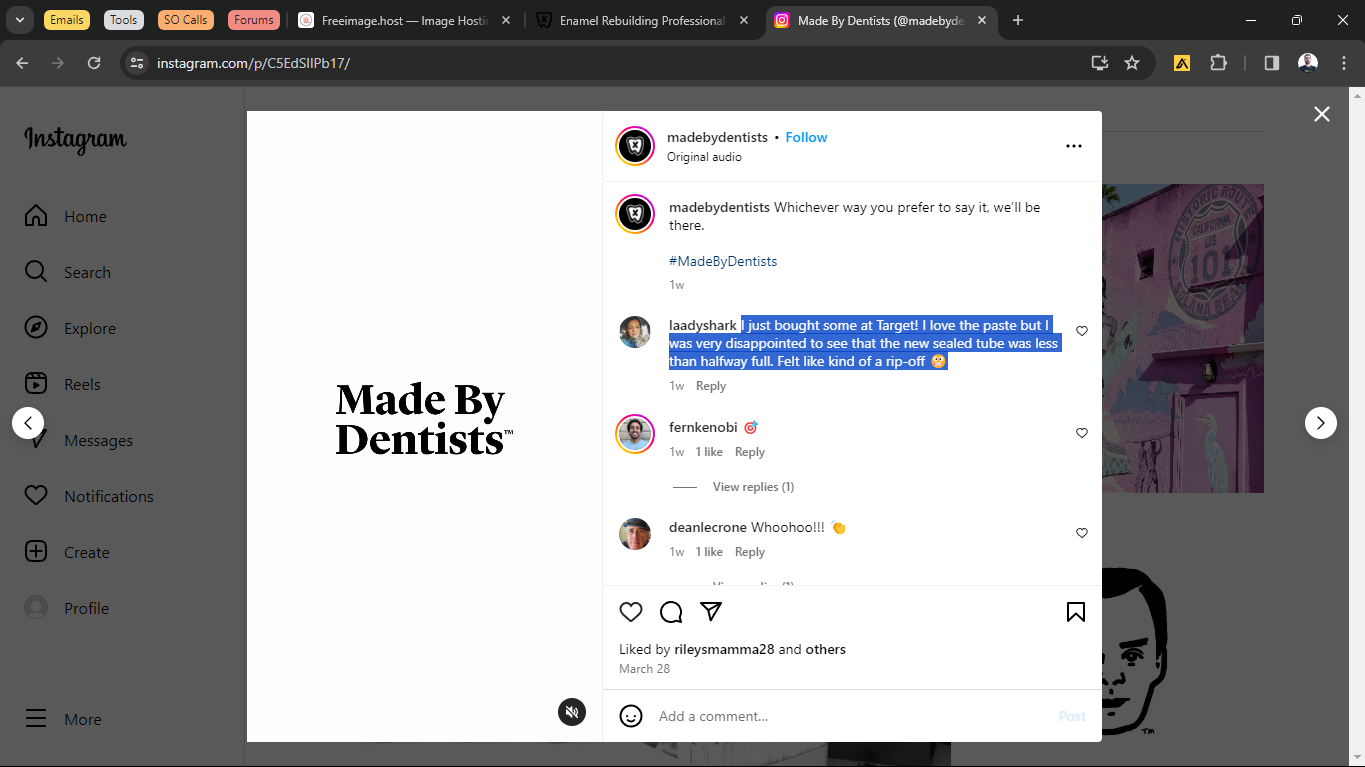Toggle the Chrome side panel

[1272, 63]
